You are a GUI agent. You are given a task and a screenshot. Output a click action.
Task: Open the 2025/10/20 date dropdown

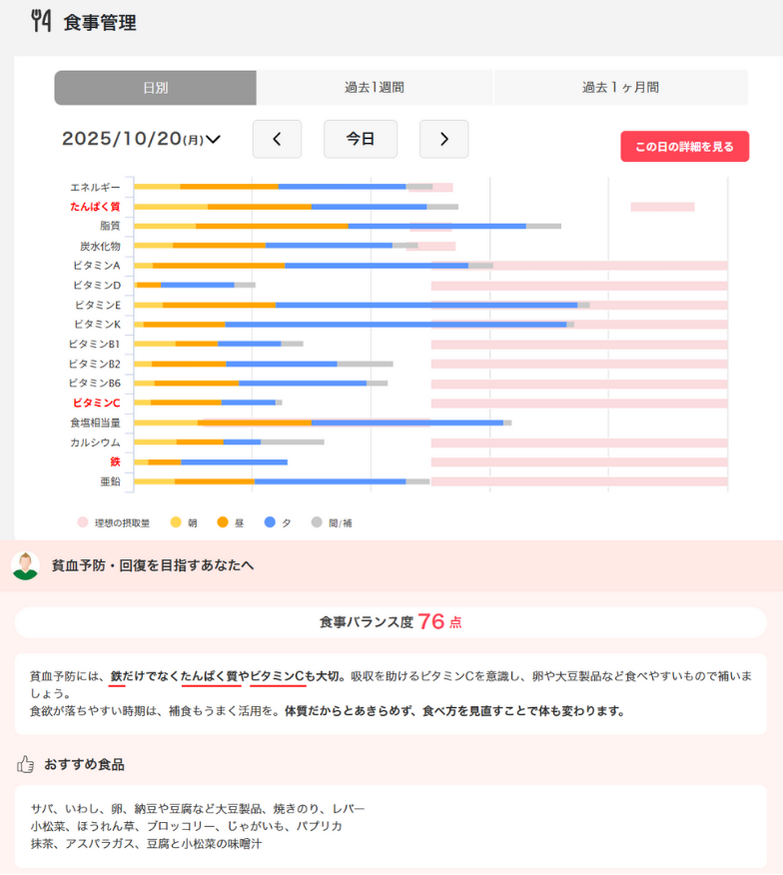coord(141,139)
